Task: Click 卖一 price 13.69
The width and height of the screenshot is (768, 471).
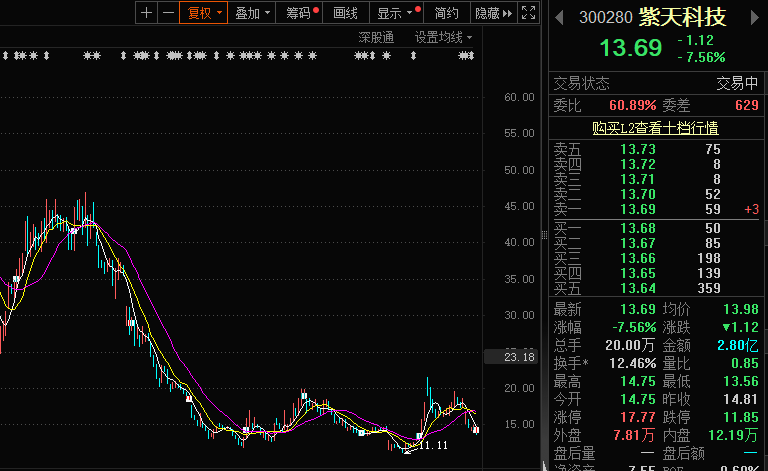Action: (638, 210)
